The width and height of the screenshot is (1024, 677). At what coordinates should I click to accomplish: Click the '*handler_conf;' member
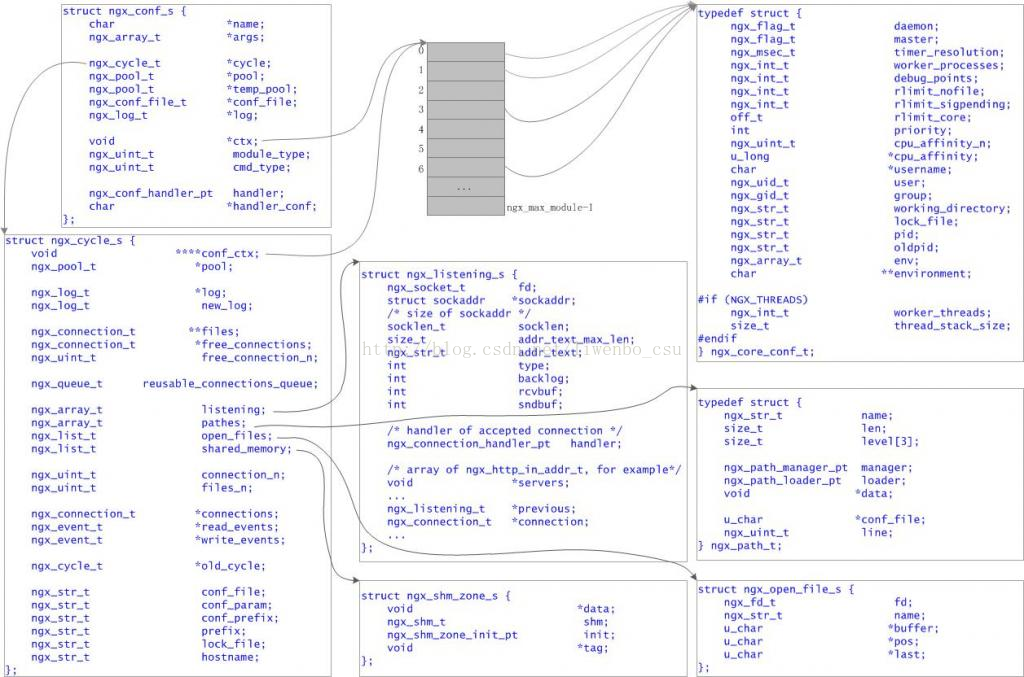(x=272, y=206)
